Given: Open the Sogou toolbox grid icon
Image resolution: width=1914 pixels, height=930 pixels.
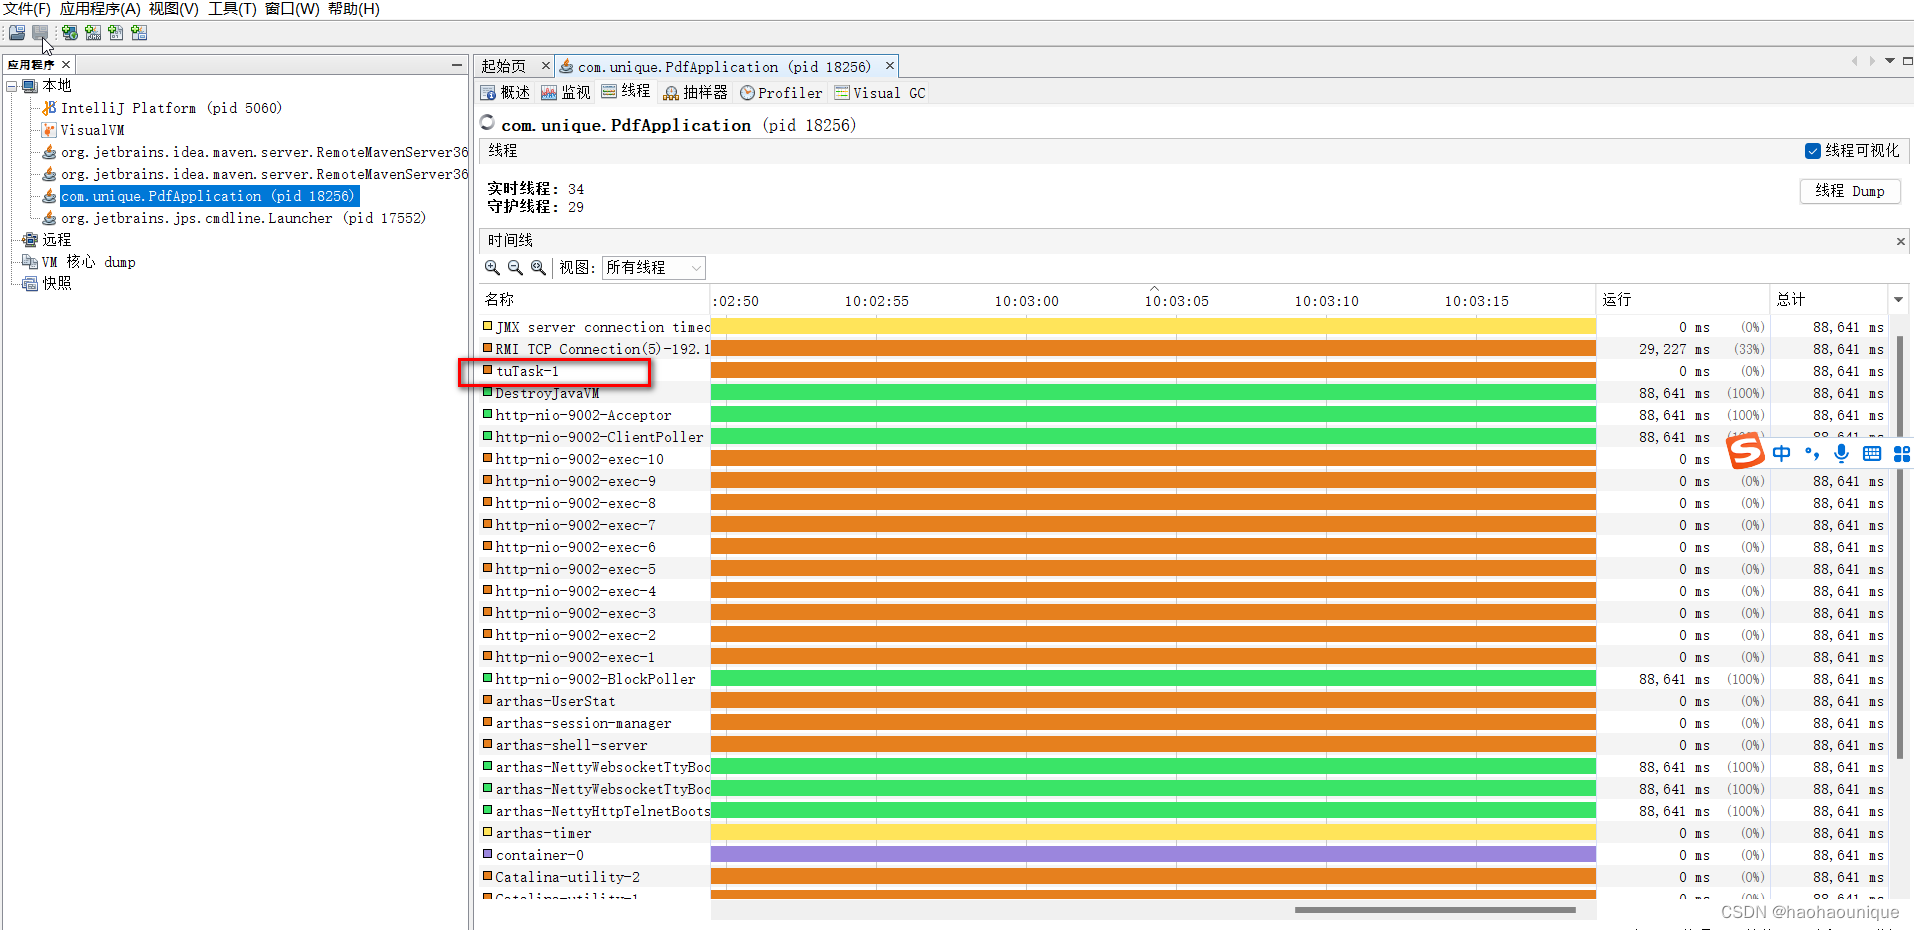Looking at the screenshot, I should coord(1902,454).
